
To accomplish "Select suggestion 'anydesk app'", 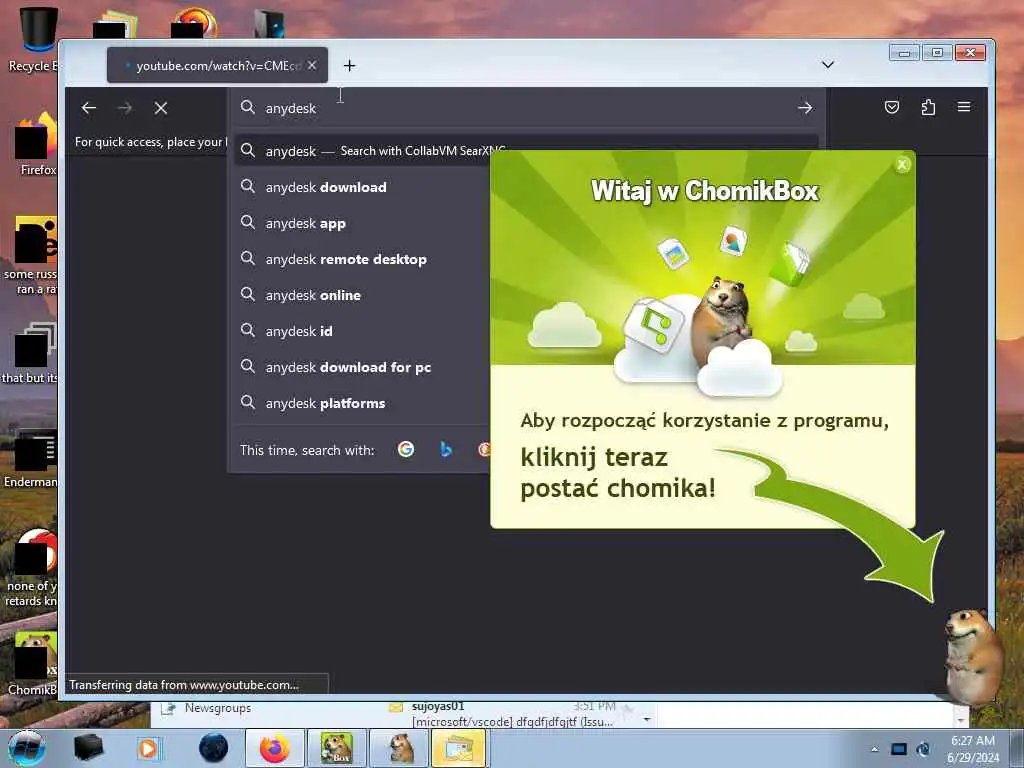I will click(363, 223).
